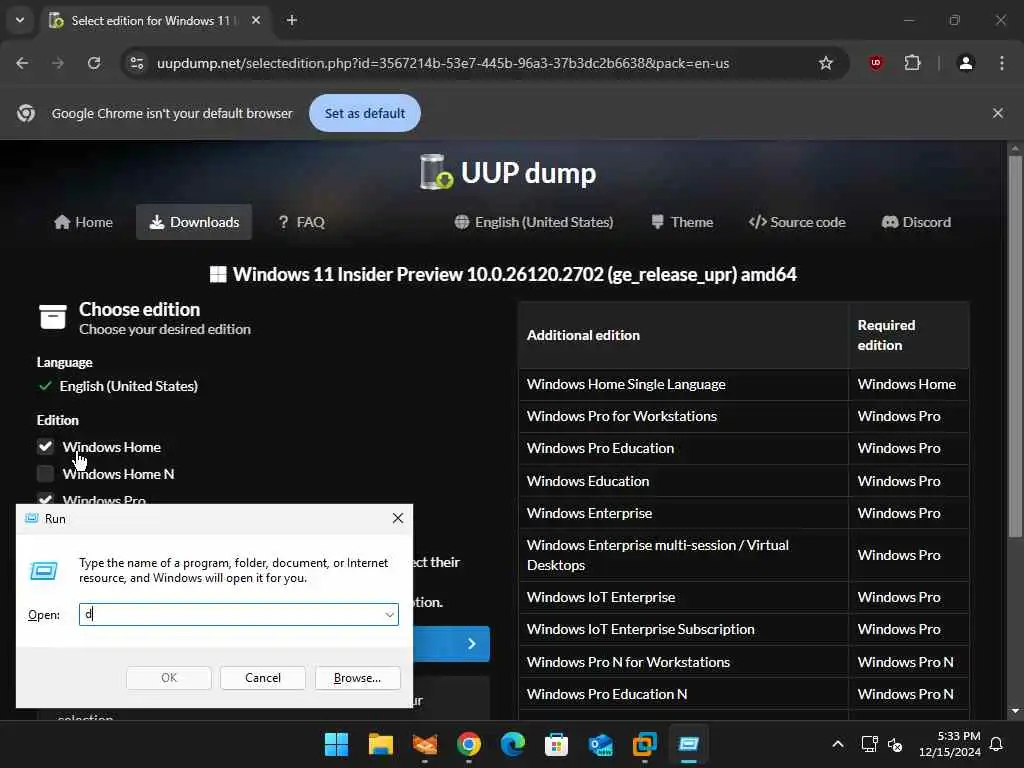
Task: Click the Windows Home Single Language cell
Action: click(684, 384)
